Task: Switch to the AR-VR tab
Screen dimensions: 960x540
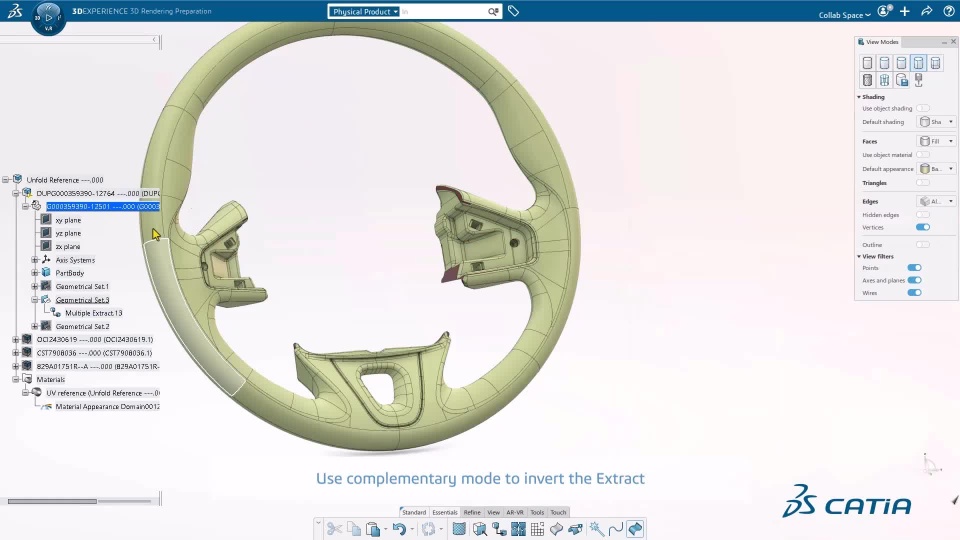Action: (515, 512)
